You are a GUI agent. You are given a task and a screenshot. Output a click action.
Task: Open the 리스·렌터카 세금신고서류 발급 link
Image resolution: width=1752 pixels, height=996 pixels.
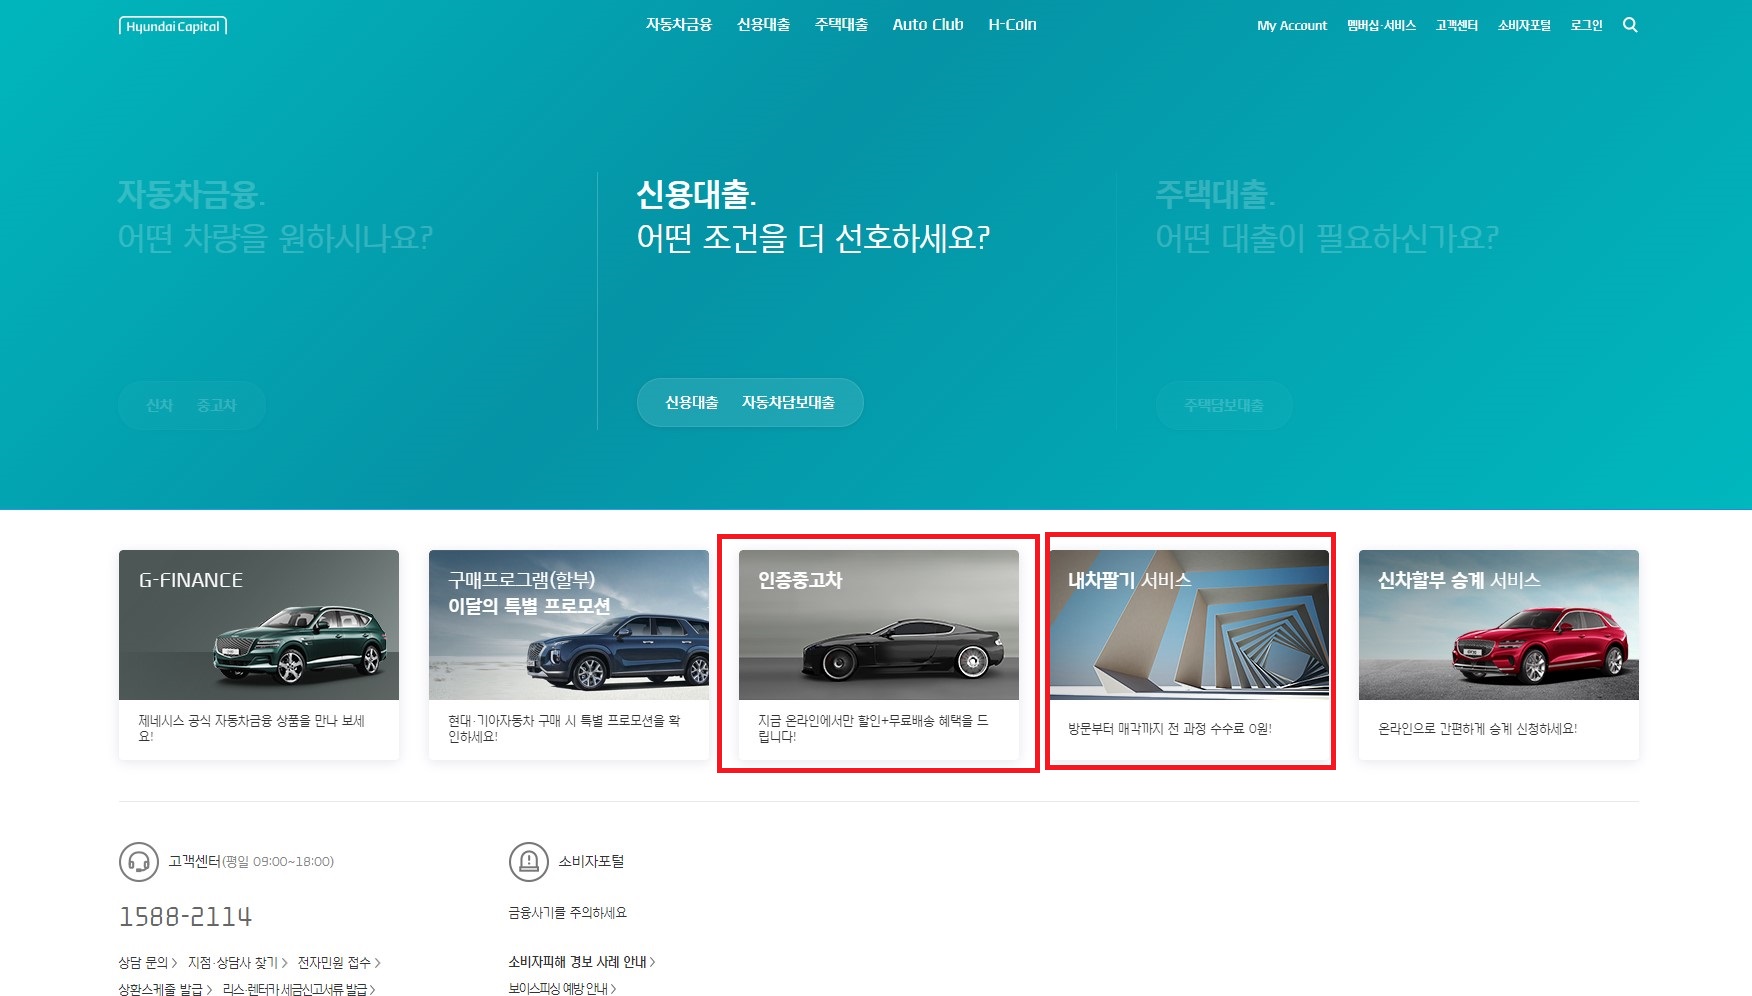coord(299,989)
